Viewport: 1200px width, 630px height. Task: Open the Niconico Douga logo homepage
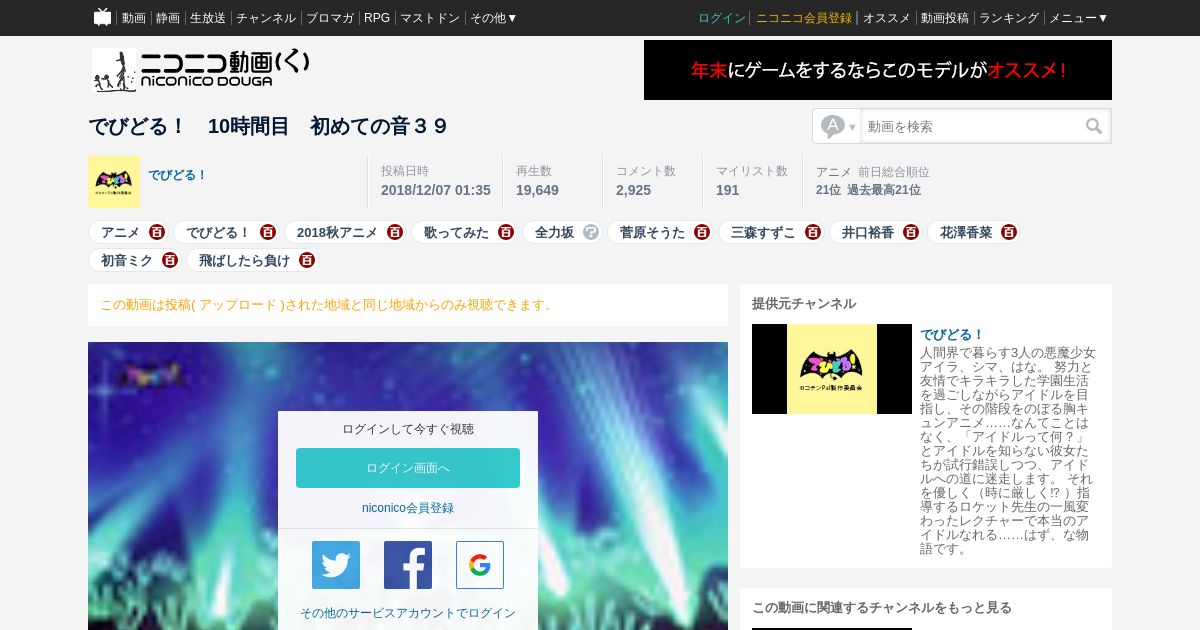click(201, 70)
